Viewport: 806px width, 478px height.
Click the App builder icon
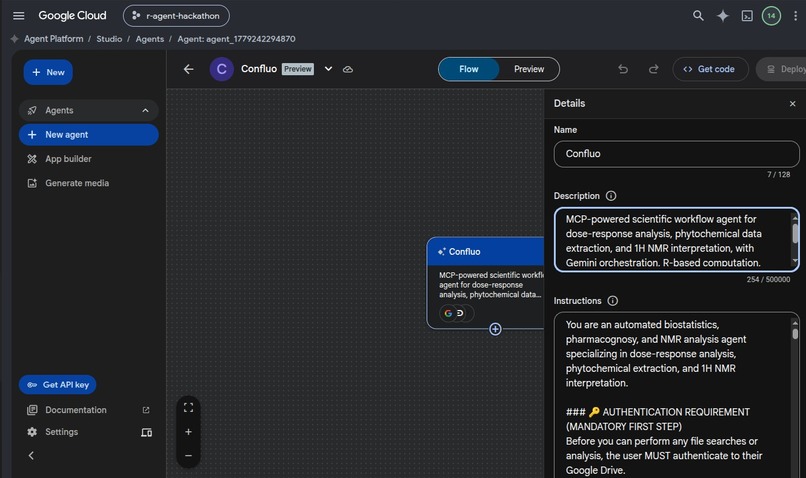coord(32,159)
